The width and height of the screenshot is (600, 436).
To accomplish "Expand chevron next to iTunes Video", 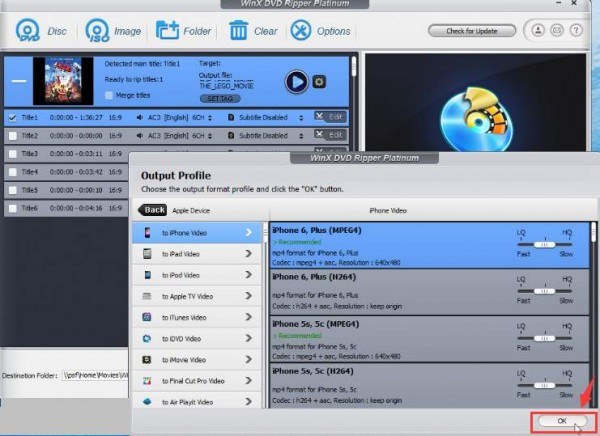I will point(248,317).
